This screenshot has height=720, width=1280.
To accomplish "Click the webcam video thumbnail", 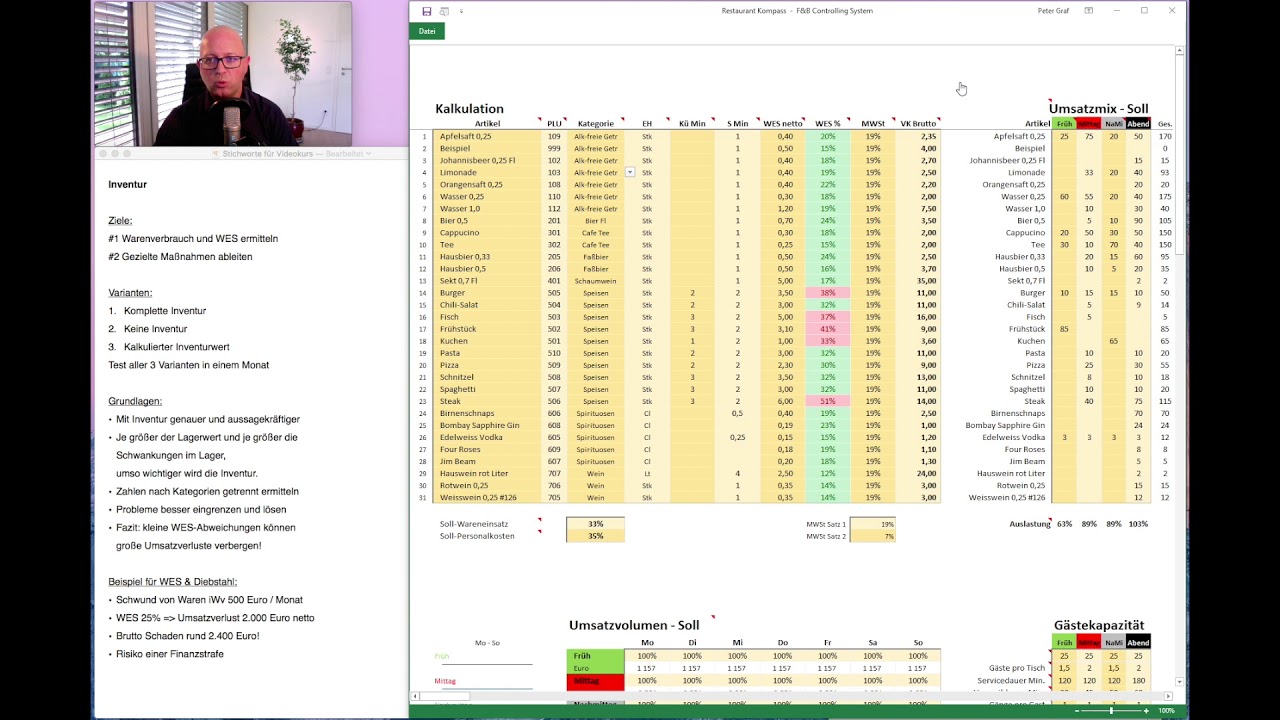I will pyautogui.click(x=222, y=74).
